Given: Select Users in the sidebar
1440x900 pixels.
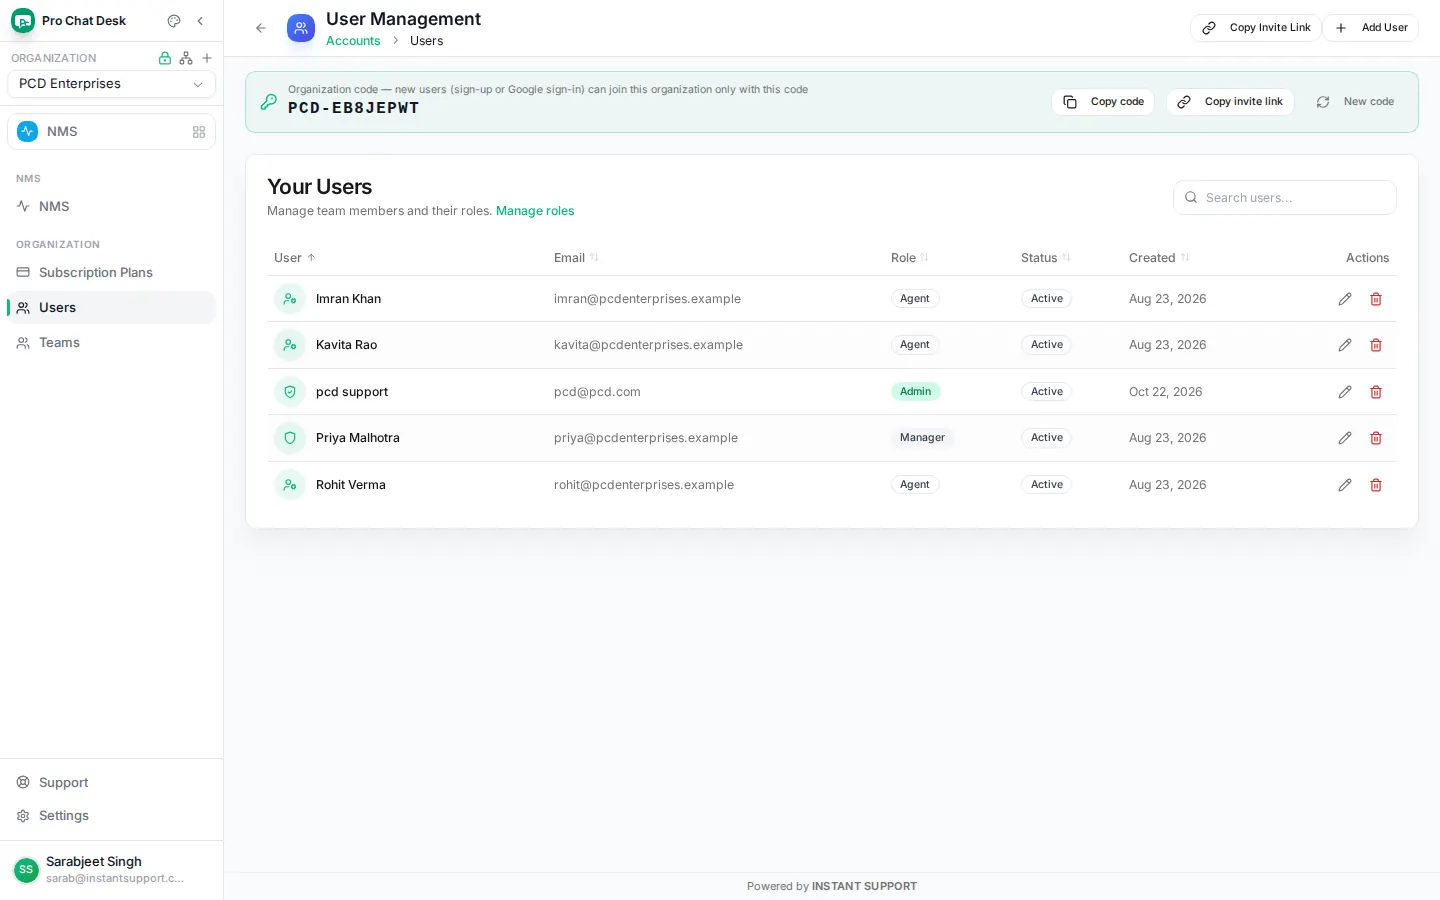Looking at the screenshot, I should pos(111,308).
